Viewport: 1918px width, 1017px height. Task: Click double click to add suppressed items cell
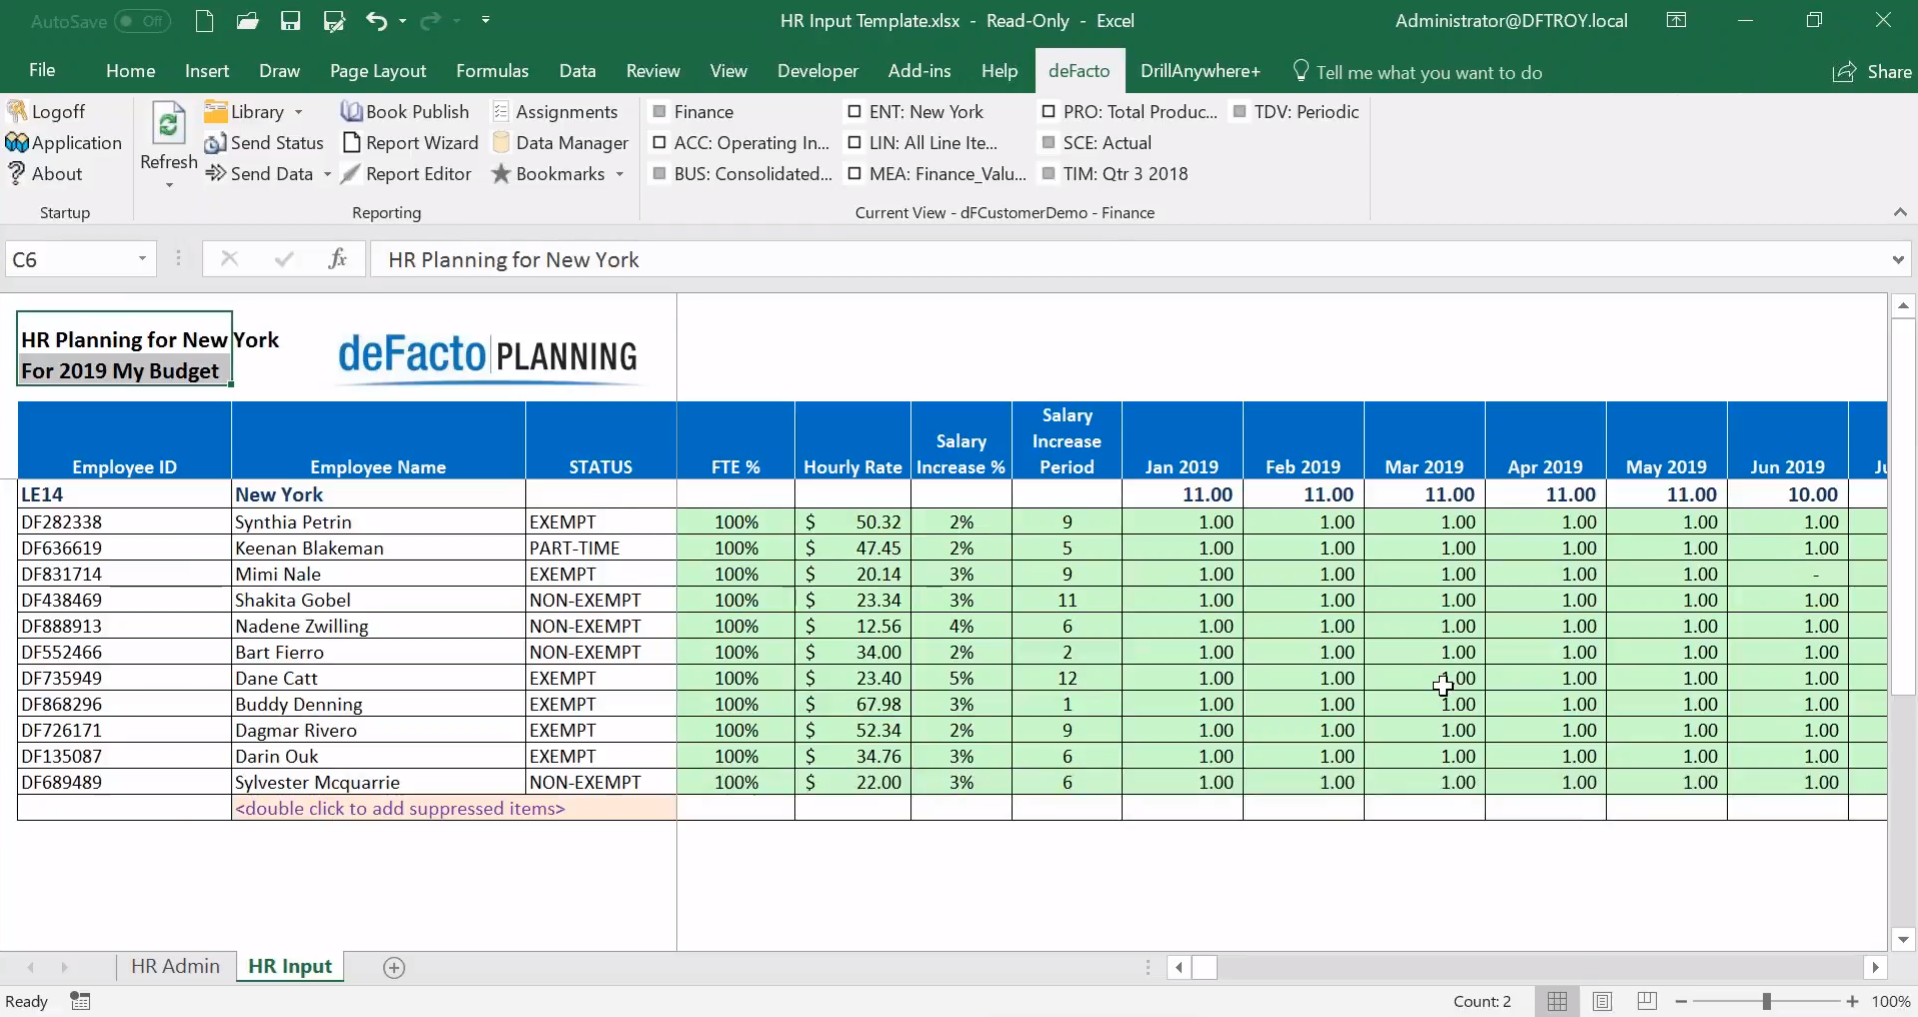click(x=454, y=808)
